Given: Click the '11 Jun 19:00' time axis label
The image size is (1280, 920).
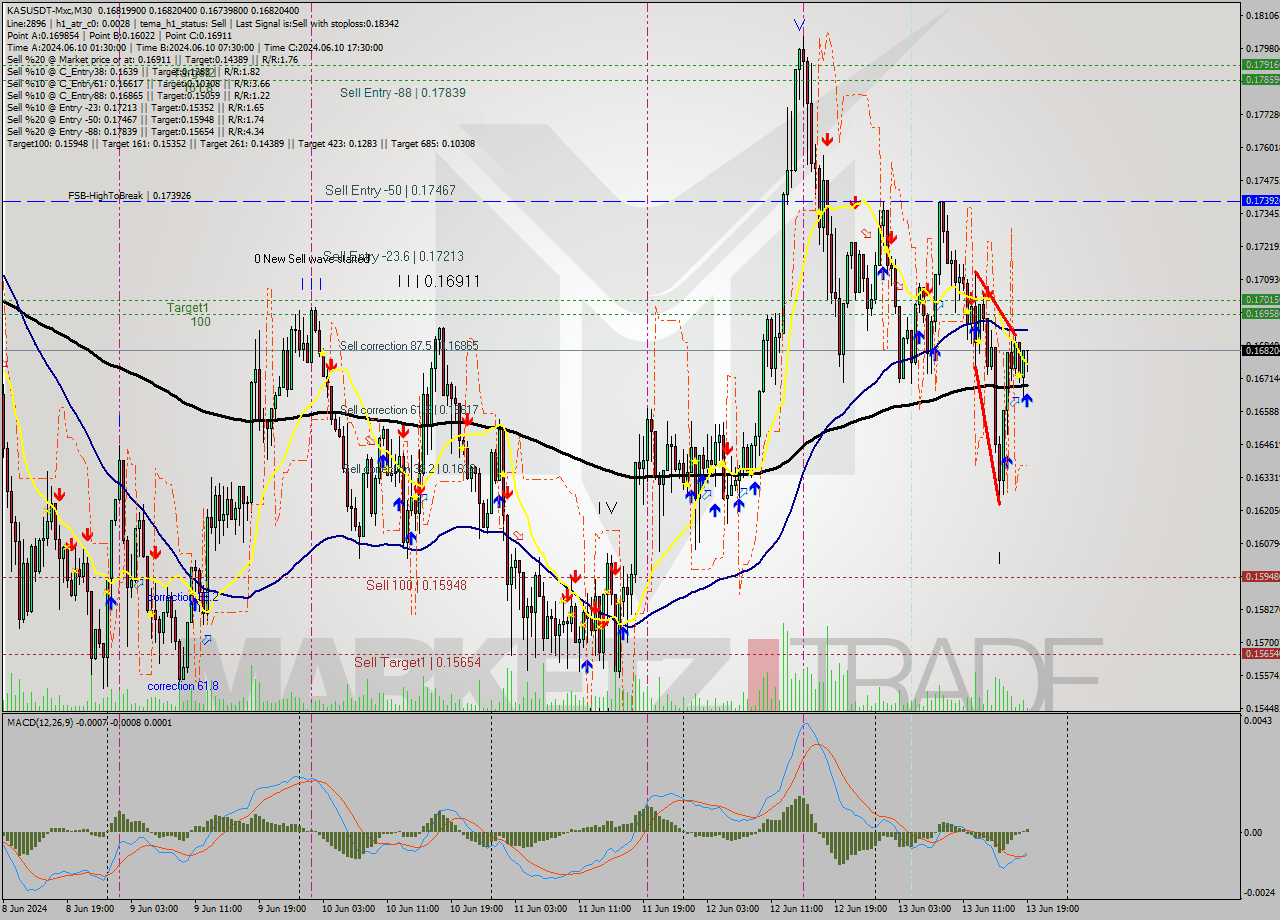Looking at the screenshot, I should click(668, 909).
